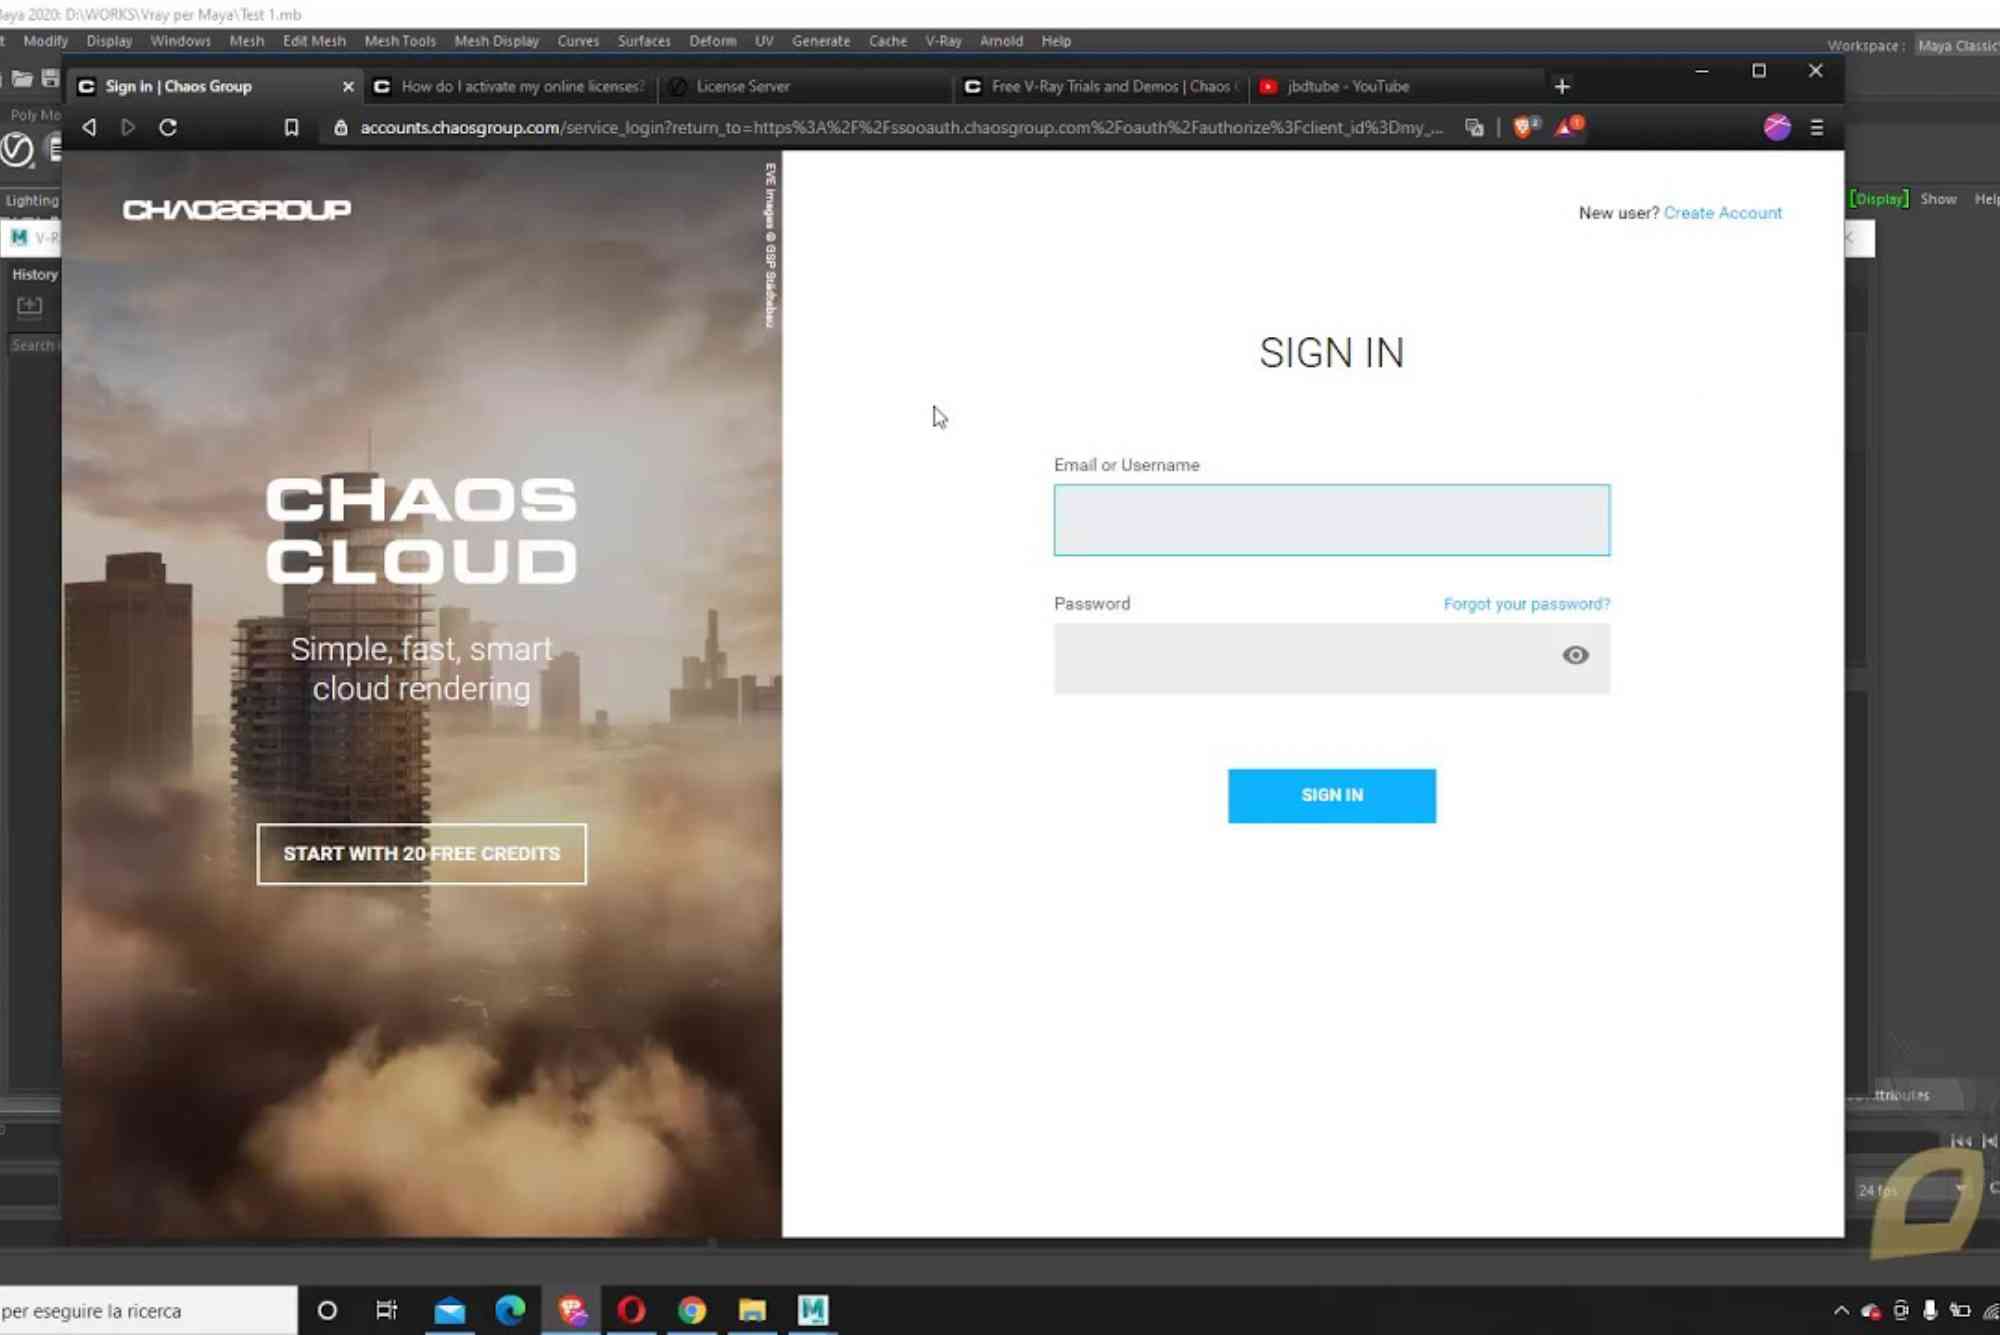Screen dimensions: 2000x1335
Task: Close the Sign in Chaos Group tab
Action: pos(348,87)
